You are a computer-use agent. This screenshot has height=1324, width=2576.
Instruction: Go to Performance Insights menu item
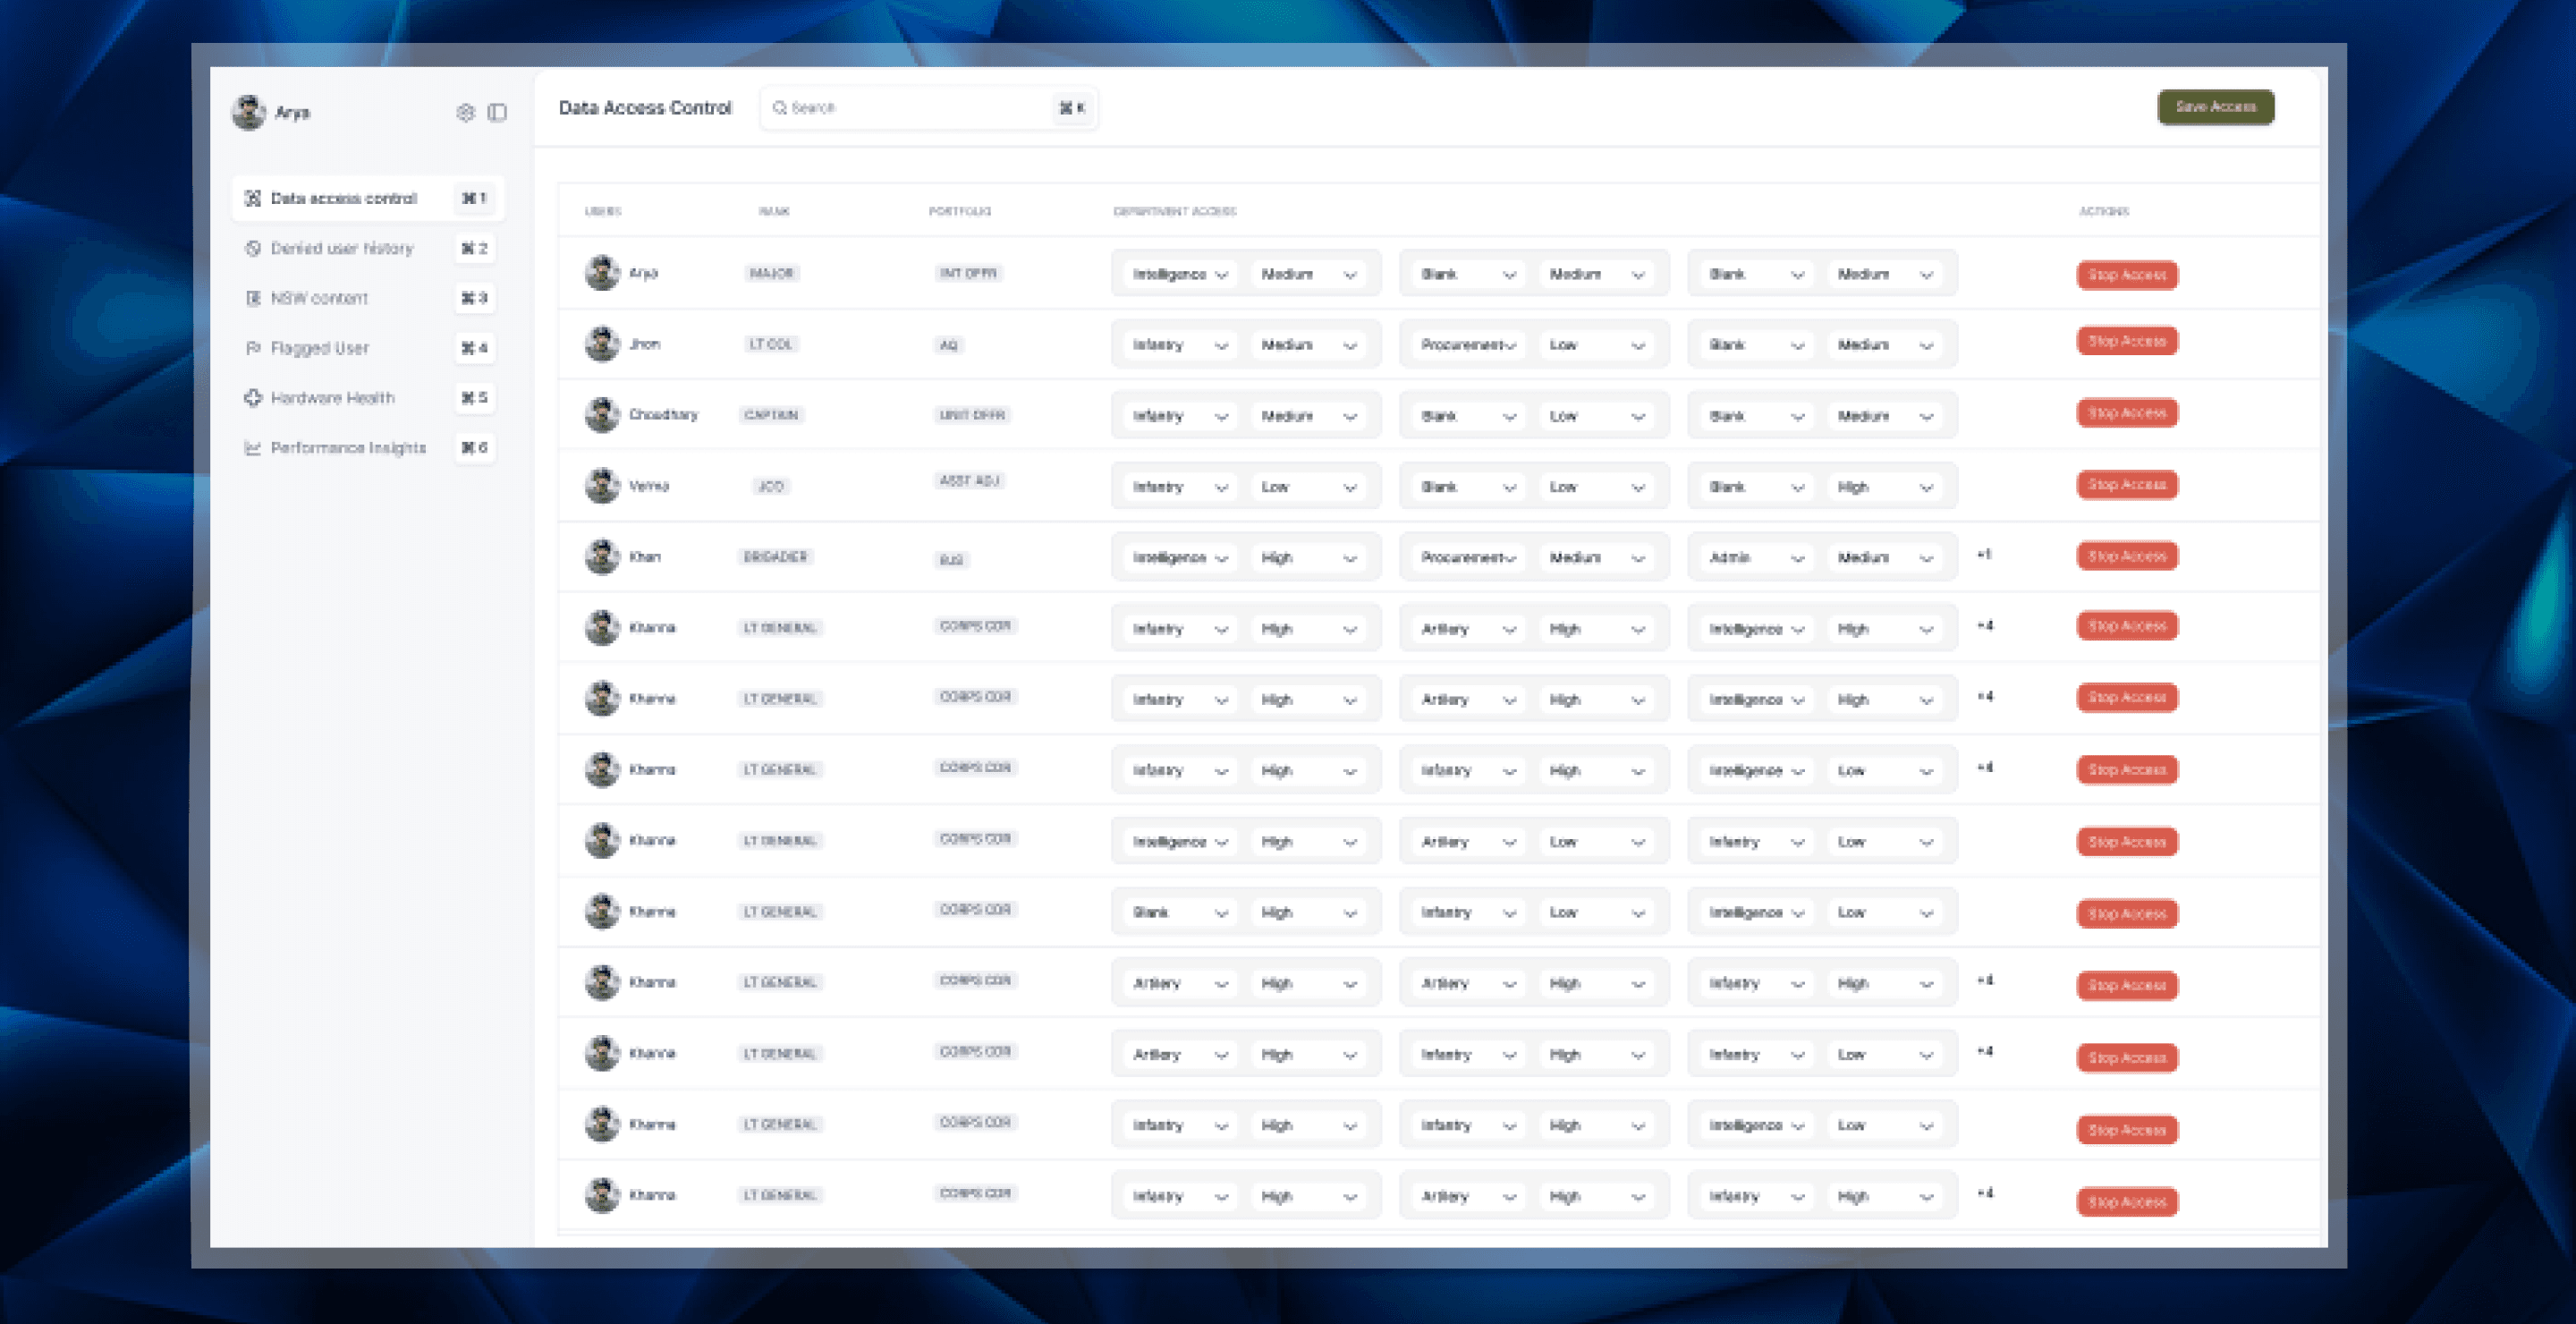[348, 448]
